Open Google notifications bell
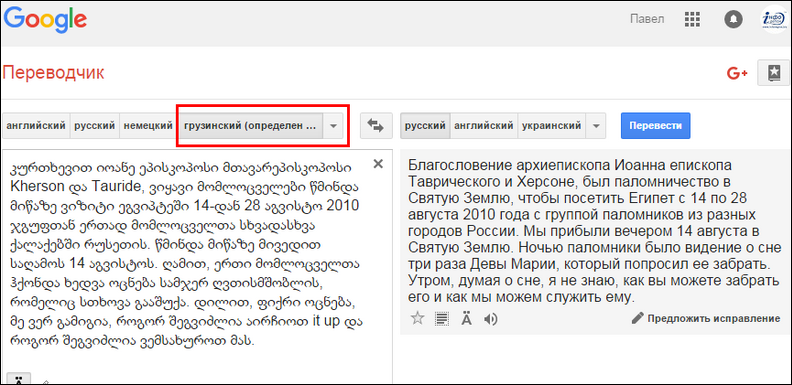This screenshot has height=385, width=792. tap(732, 20)
